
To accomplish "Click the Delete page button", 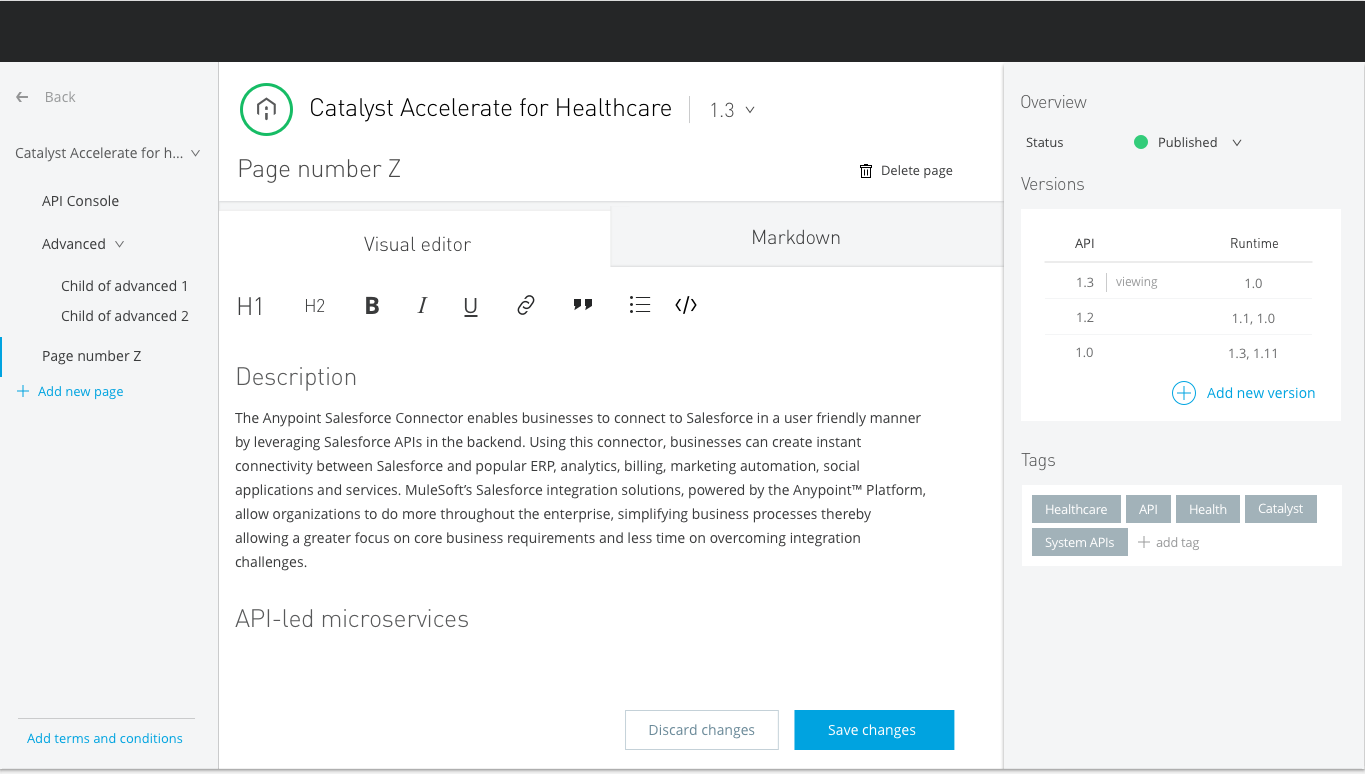I will point(906,171).
